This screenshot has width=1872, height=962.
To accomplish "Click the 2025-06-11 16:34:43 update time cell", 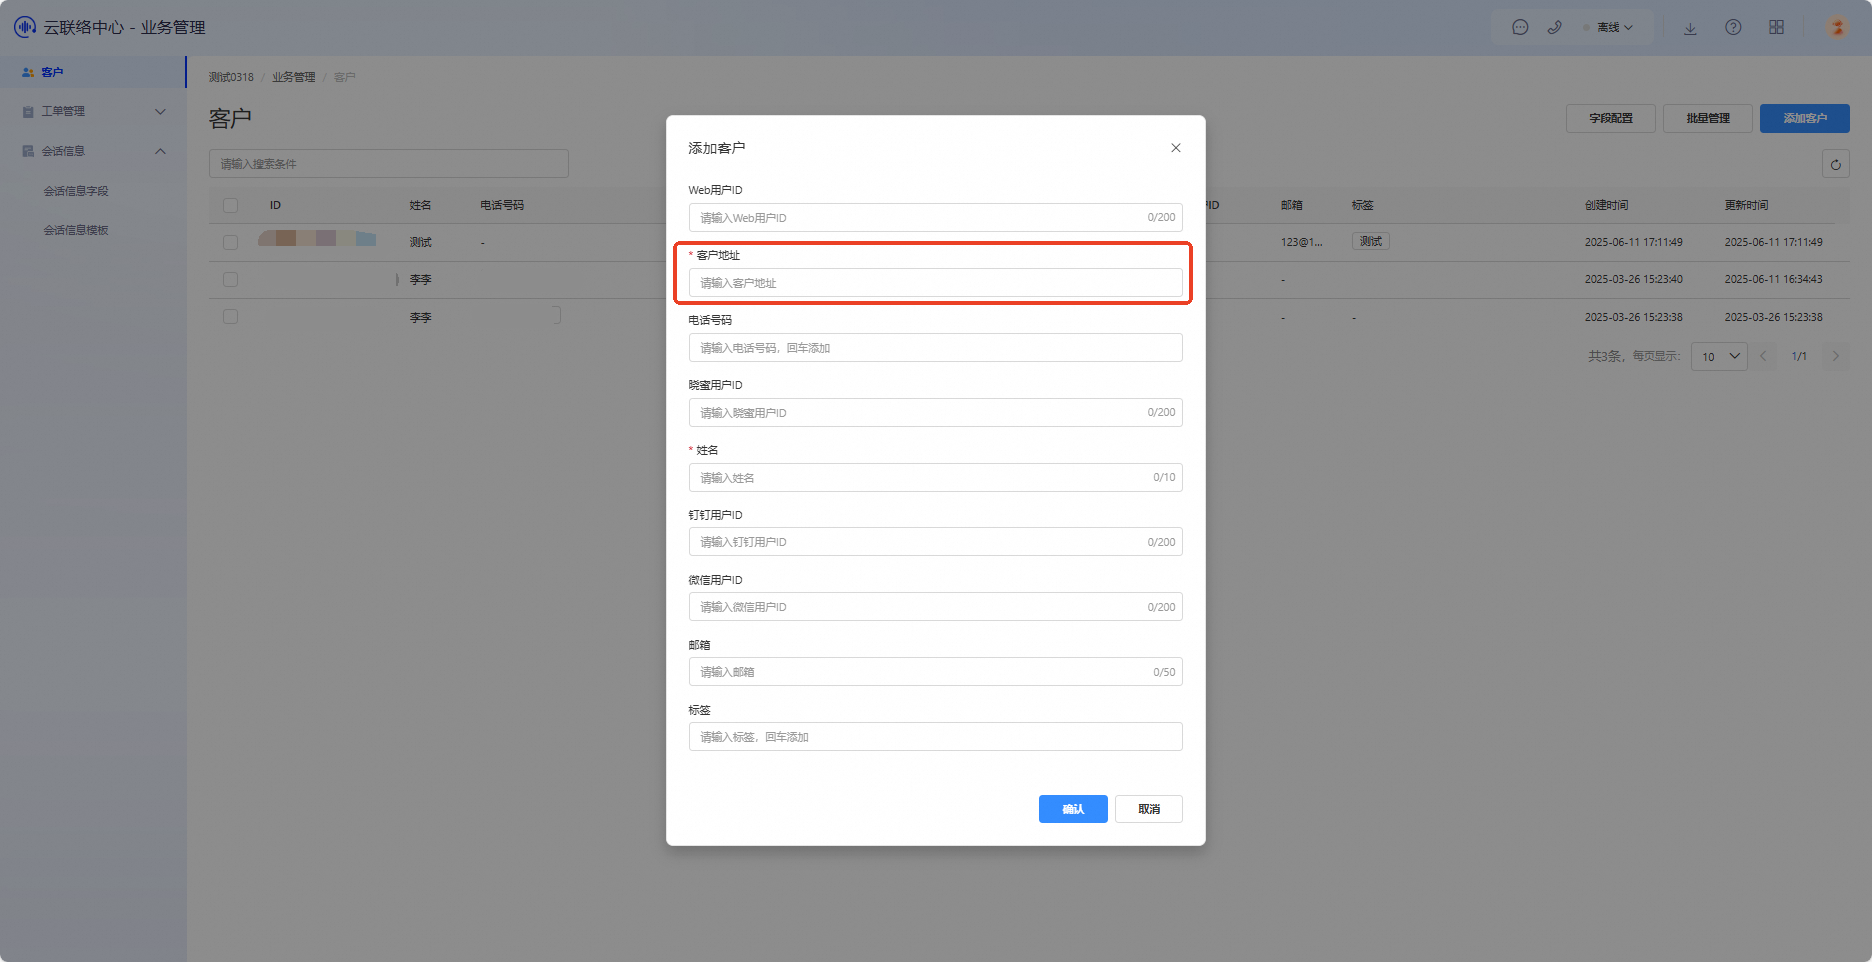I will point(1773,279).
